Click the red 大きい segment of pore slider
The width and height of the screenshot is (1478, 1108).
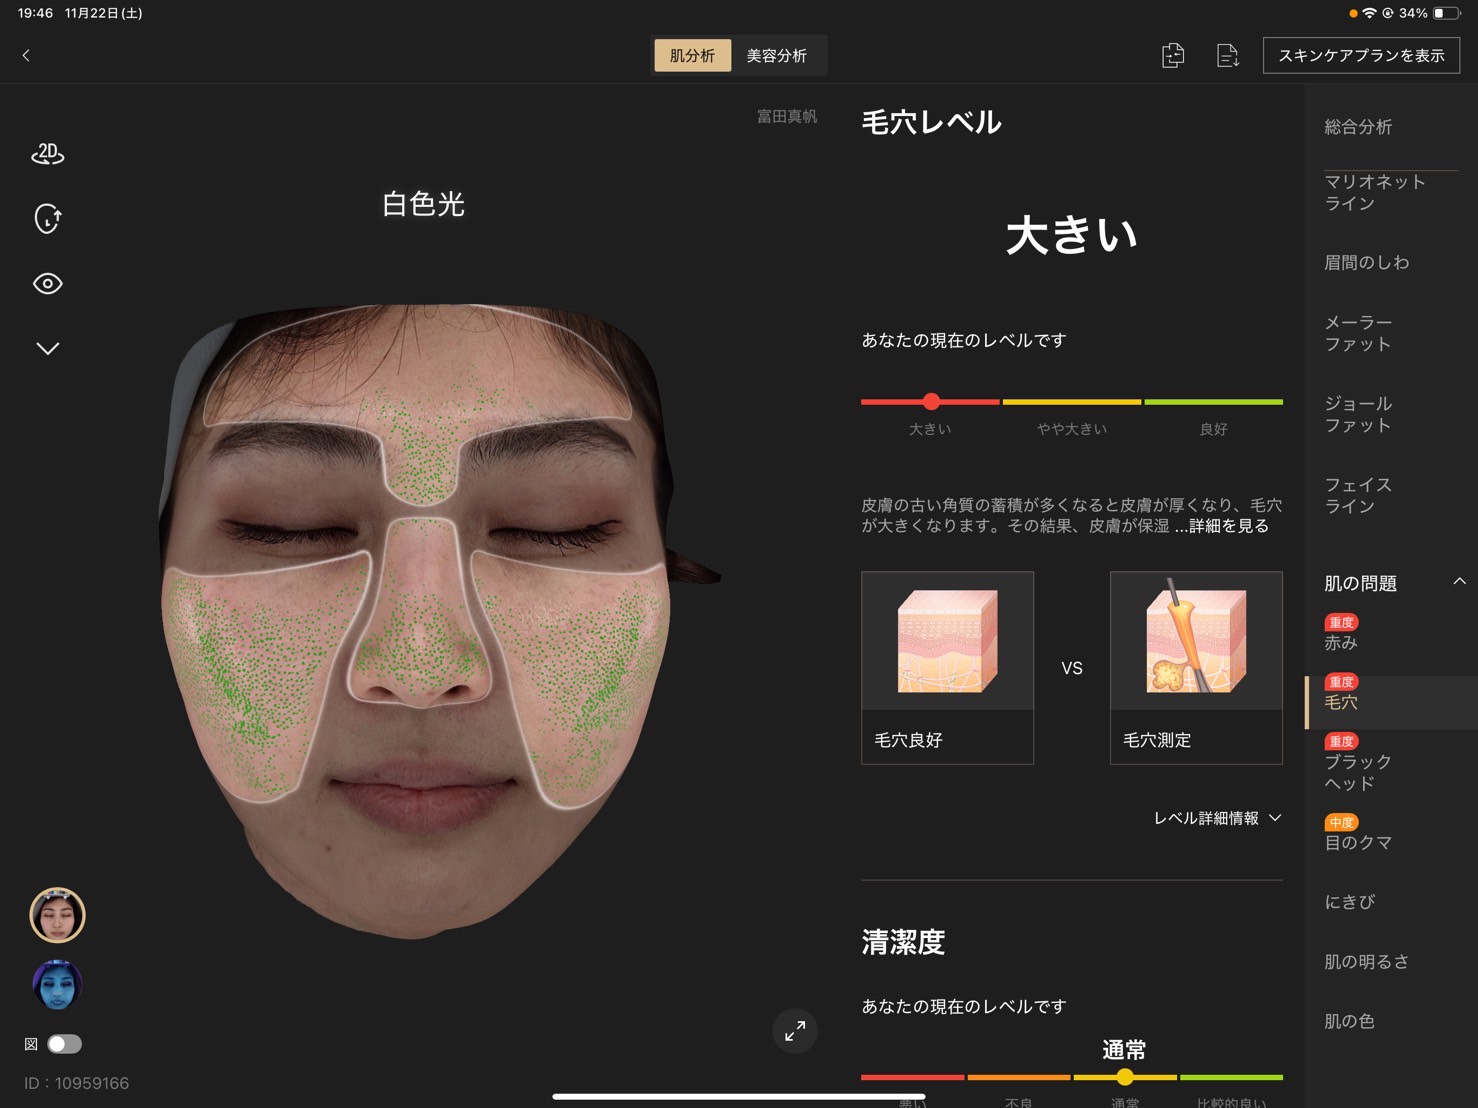[930, 401]
